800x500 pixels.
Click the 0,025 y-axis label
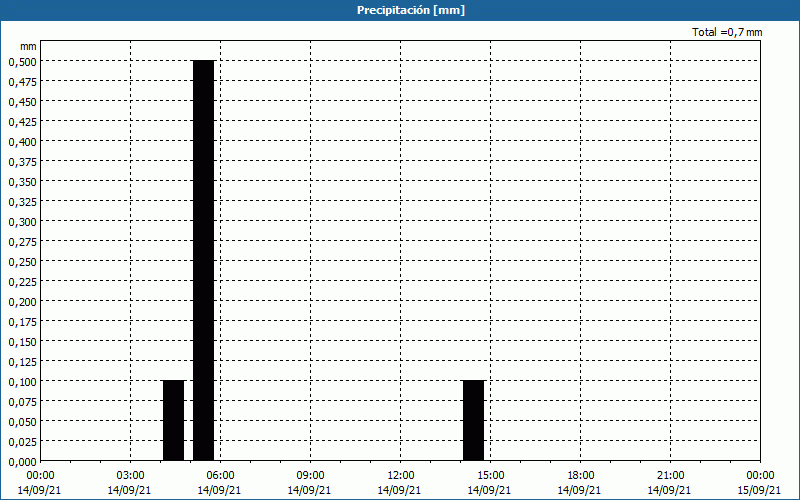tap(22, 442)
